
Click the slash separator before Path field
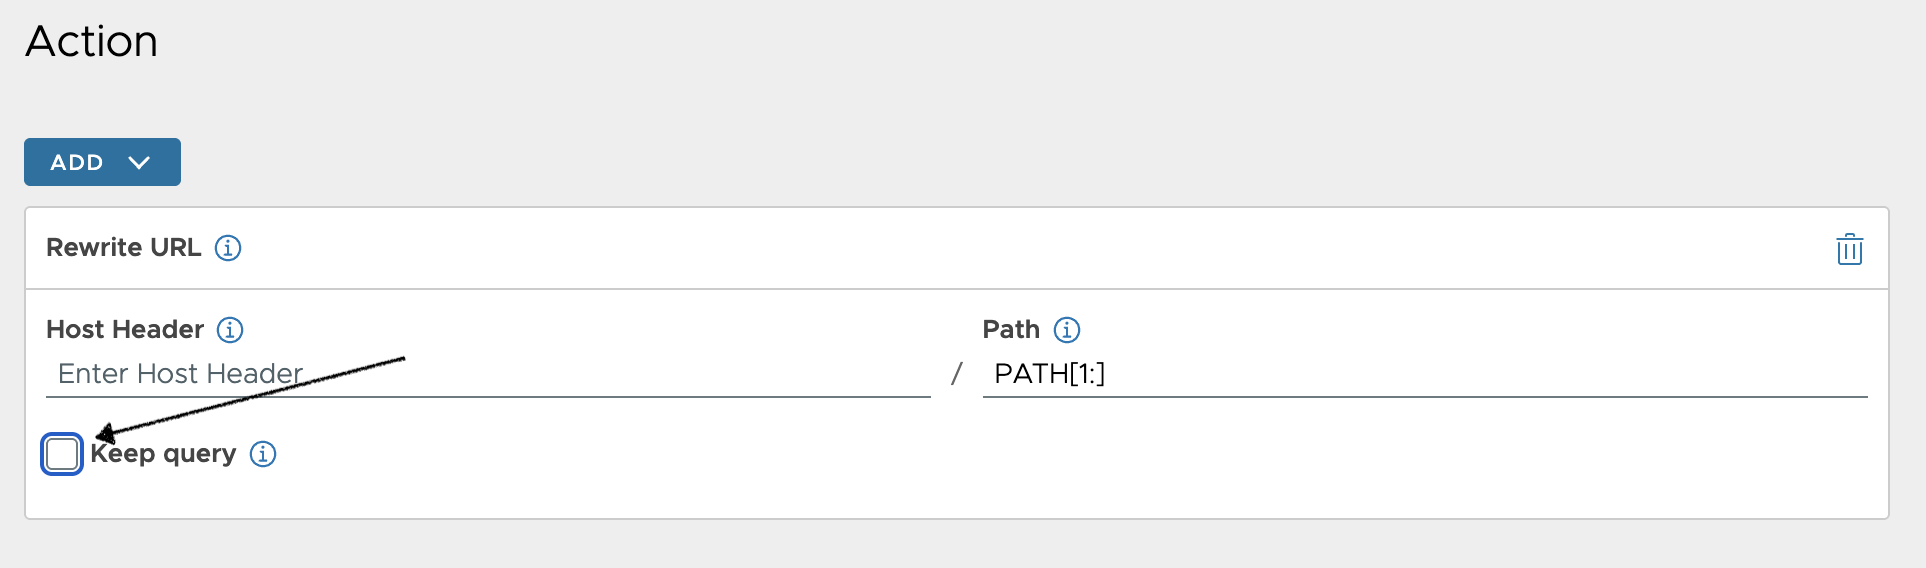(x=957, y=374)
